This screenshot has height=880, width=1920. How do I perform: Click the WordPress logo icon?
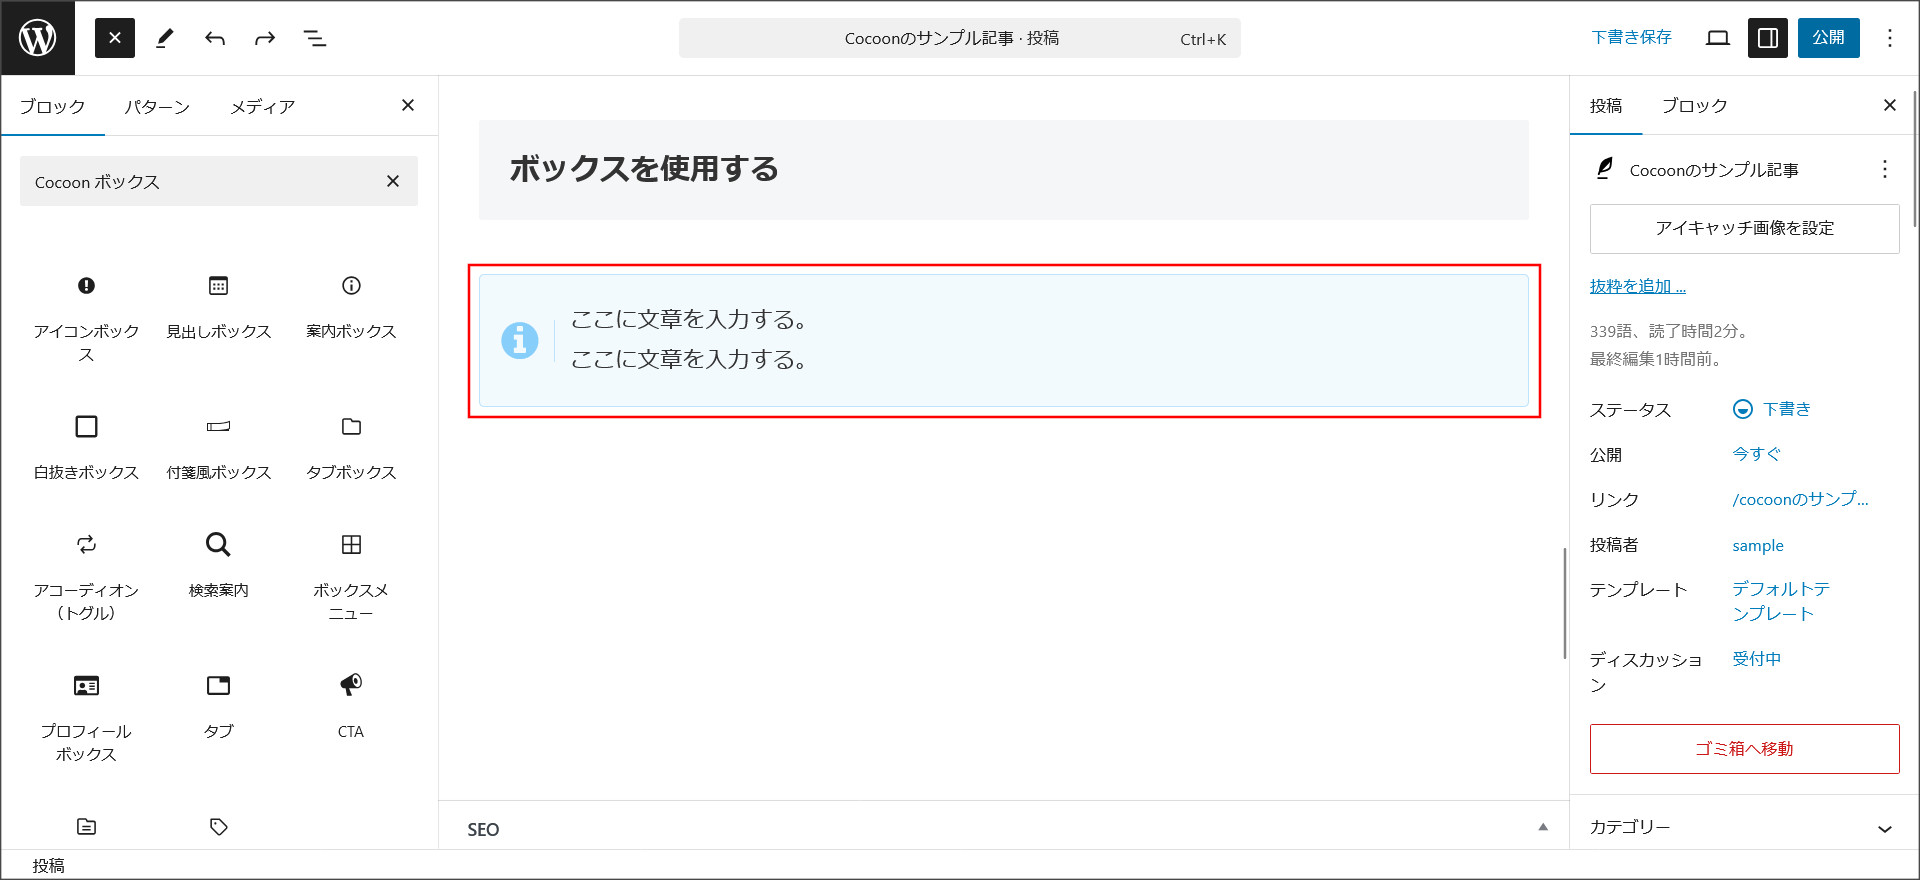coord(38,38)
